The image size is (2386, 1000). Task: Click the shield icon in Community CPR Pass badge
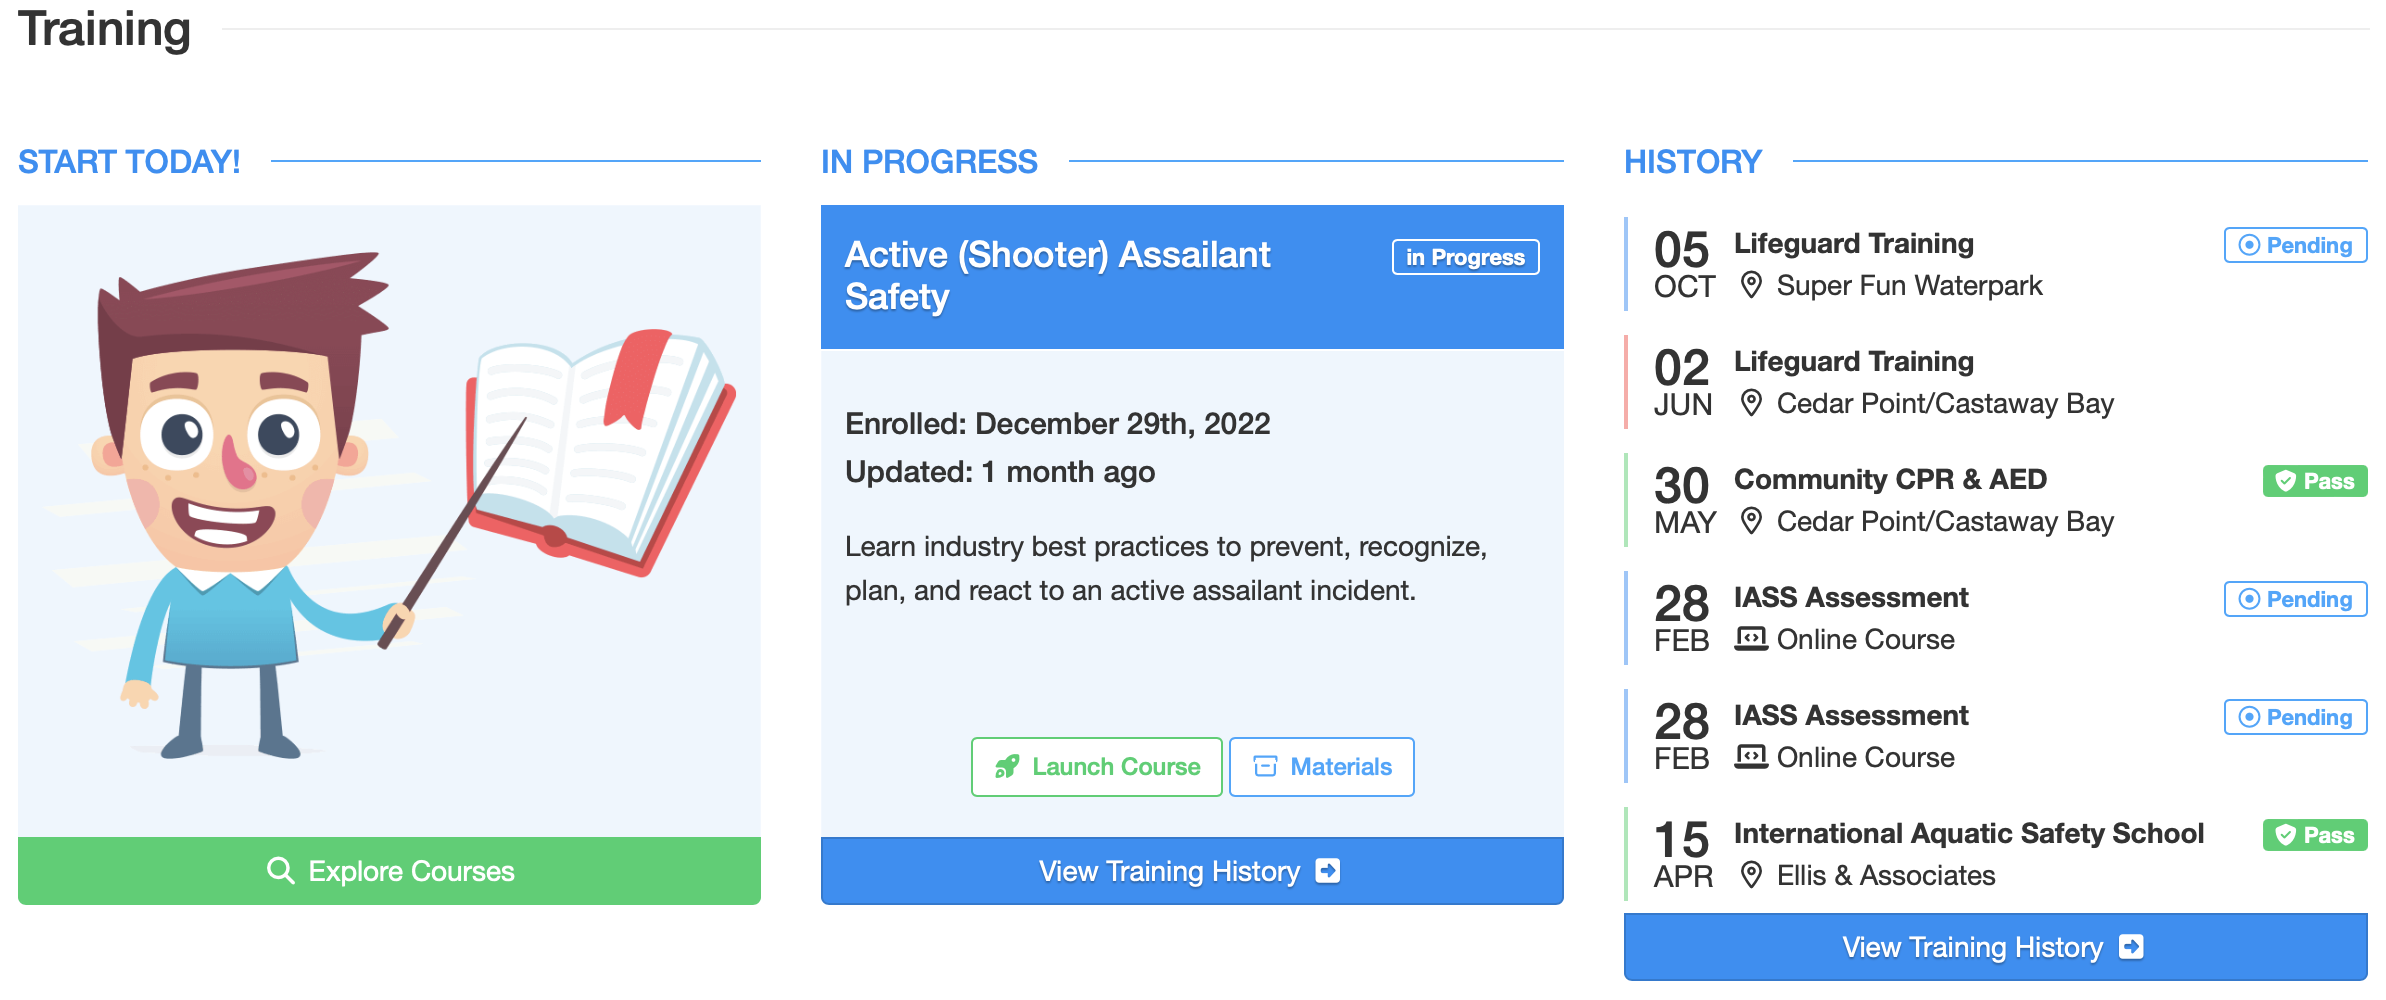coord(2286,481)
